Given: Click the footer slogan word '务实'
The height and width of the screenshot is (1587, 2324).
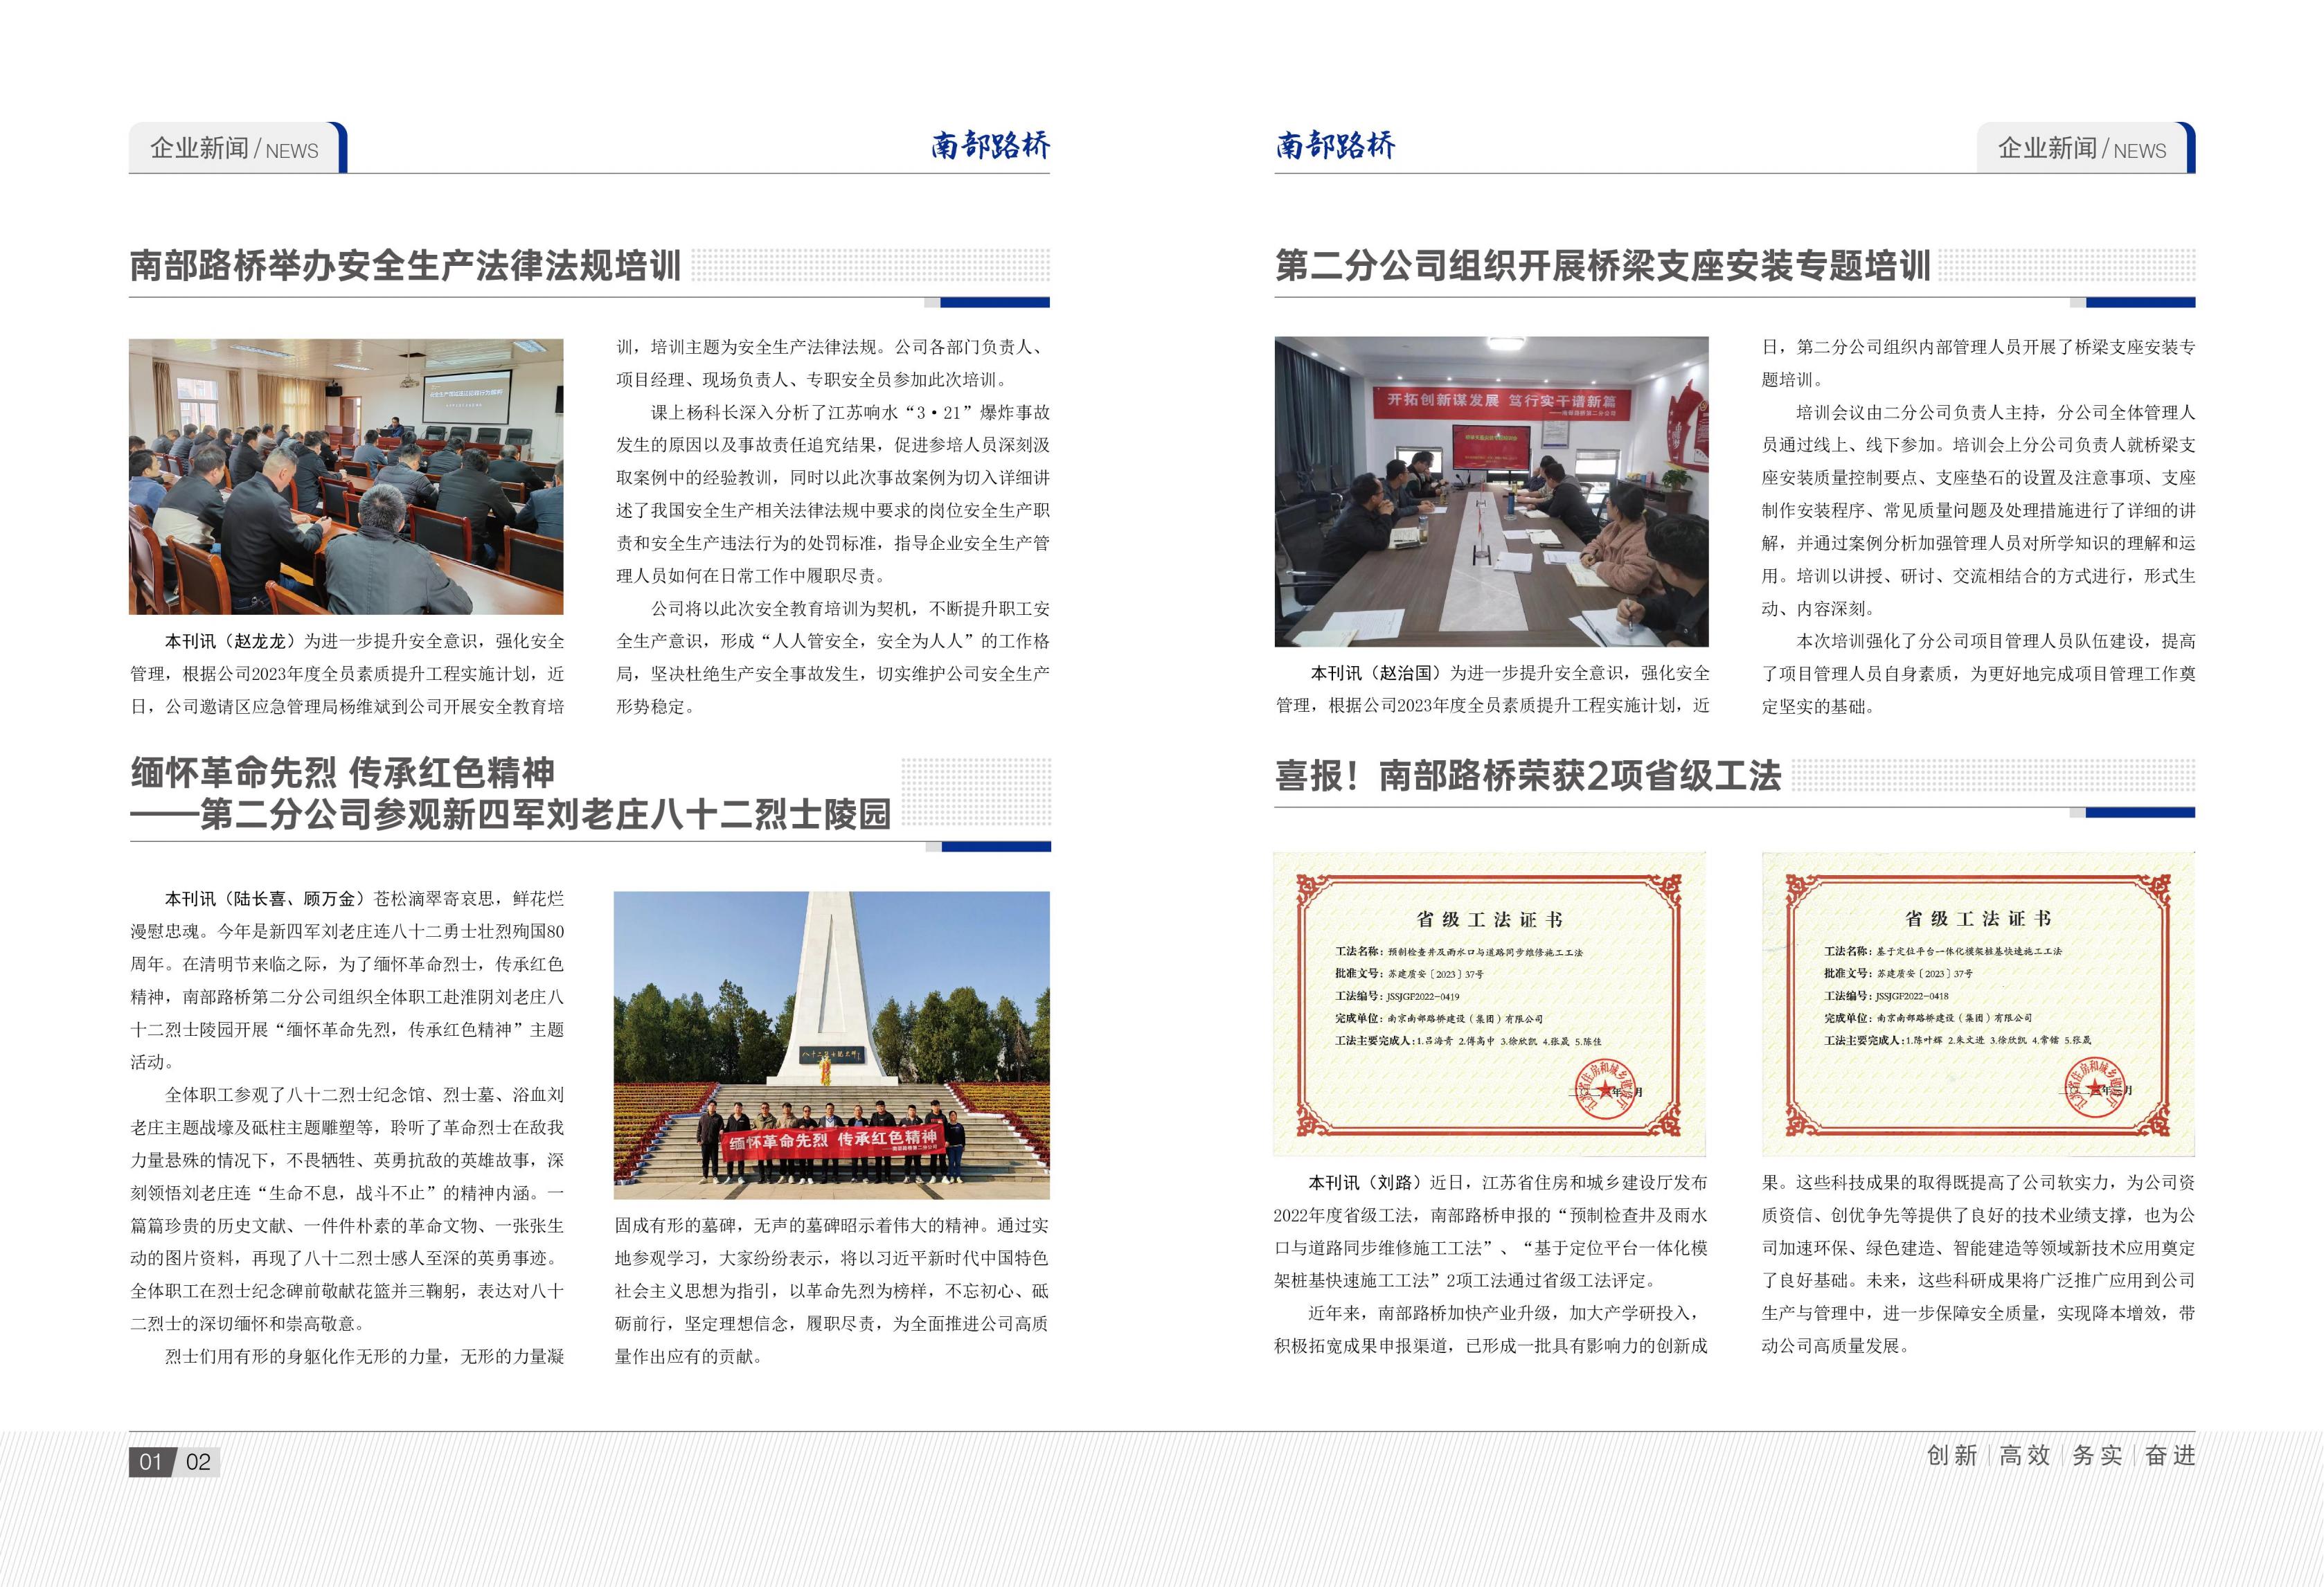Looking at the screenshot, I should (x=2097, y=1456).
